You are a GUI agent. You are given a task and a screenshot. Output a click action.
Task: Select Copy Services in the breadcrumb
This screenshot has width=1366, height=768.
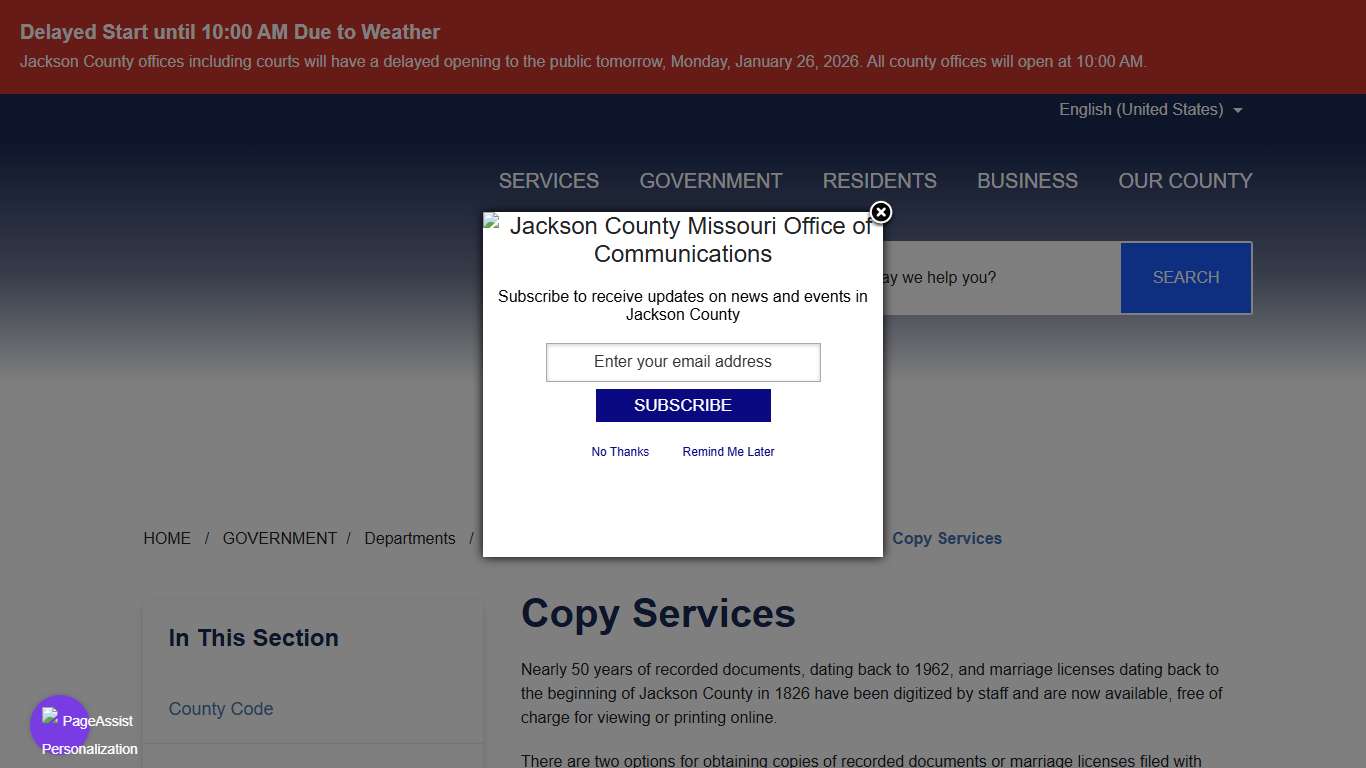click(x=946, y=538)
